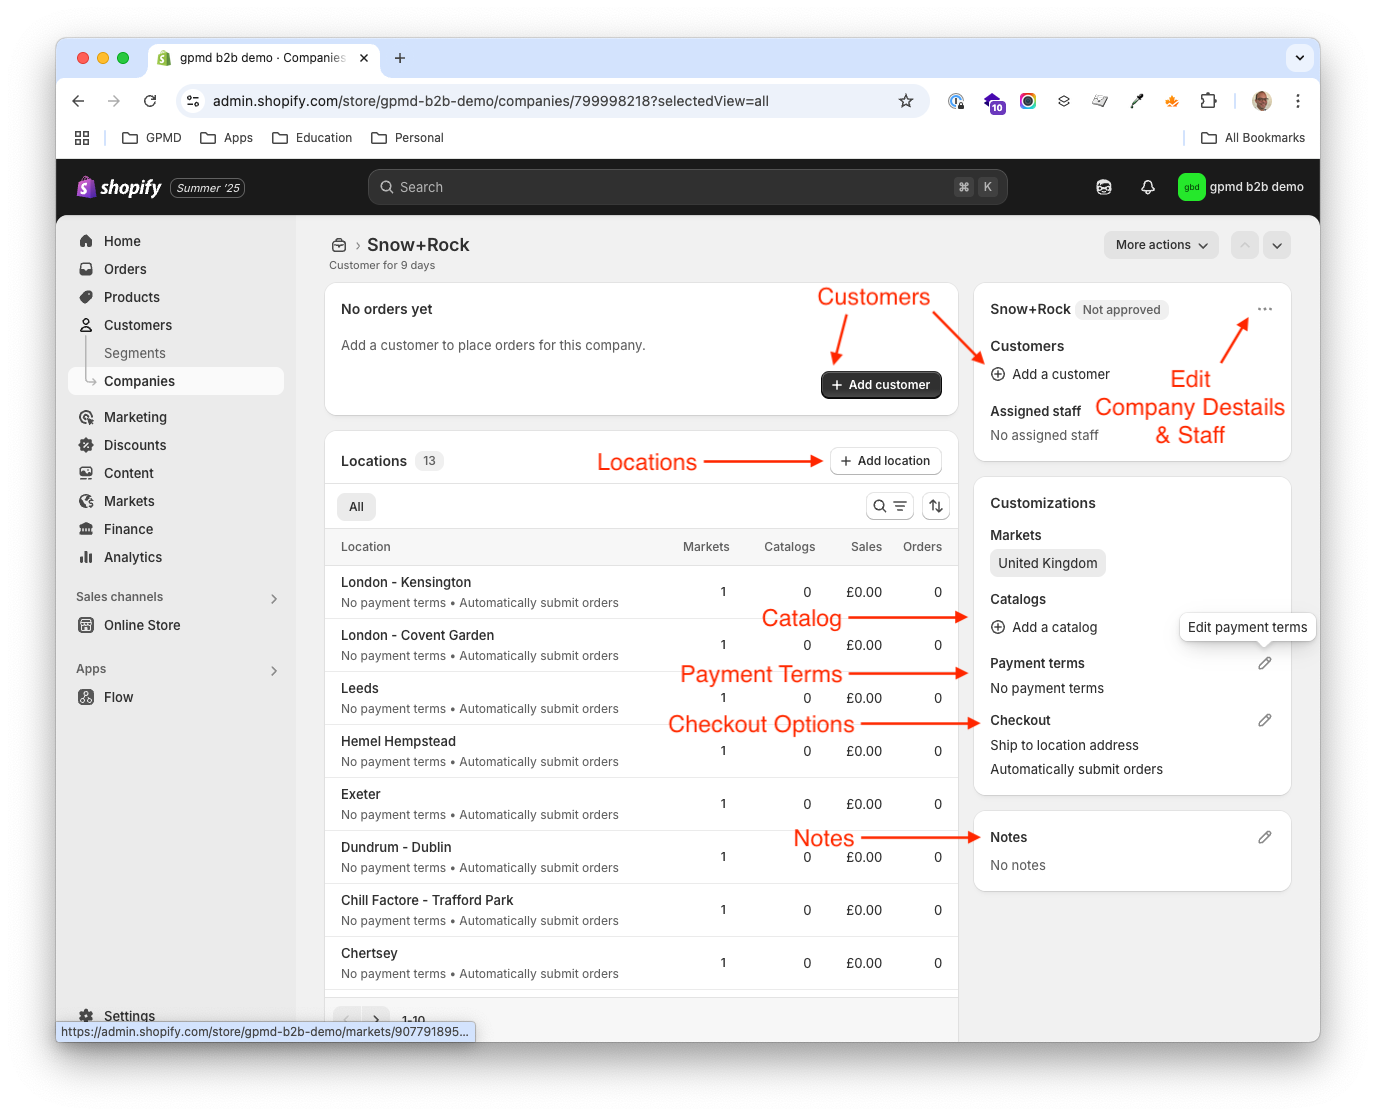This screenshot has height=1116, width=1376.
Task: Open the notifications bell
Action: 1148,187
